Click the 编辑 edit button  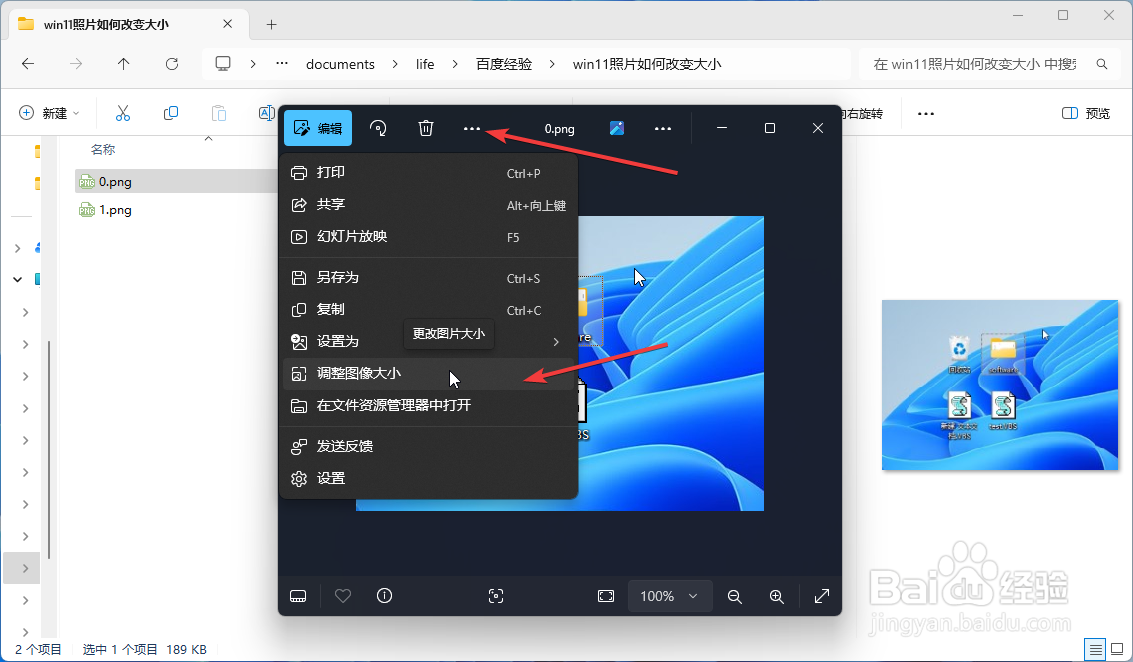click(317, 128)
